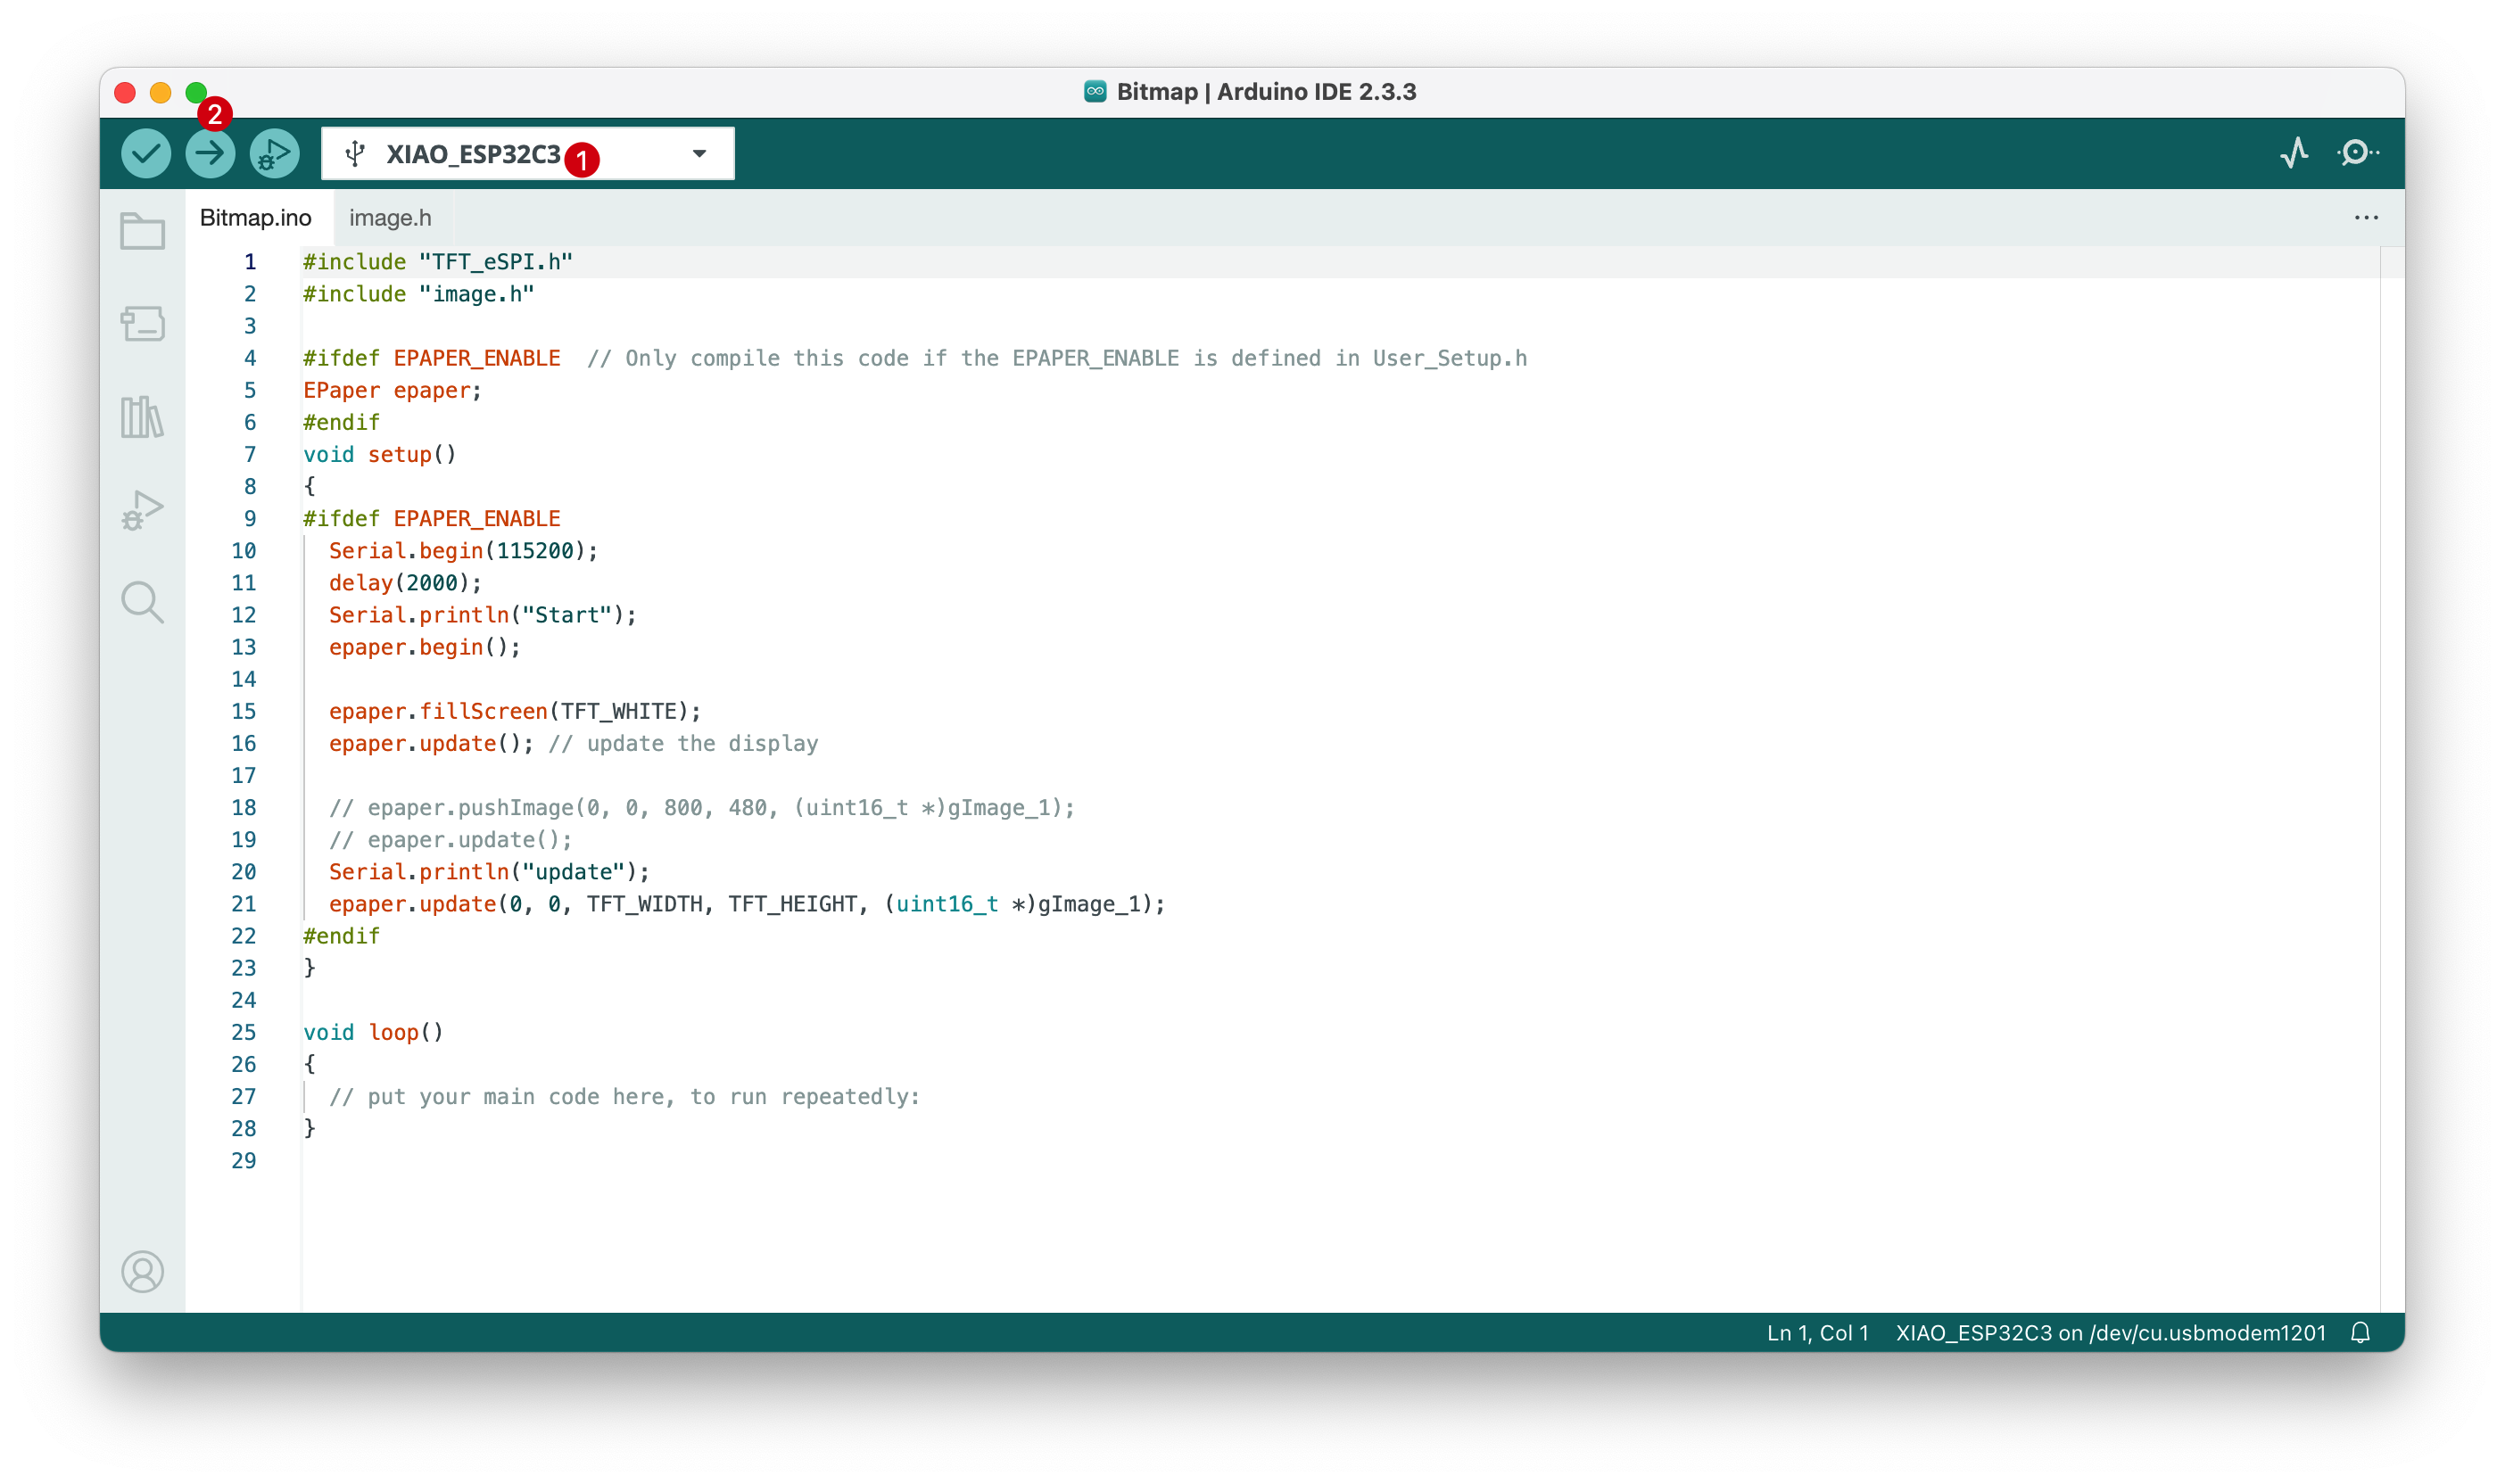Open the Search sidebar panel
The height and width of the screenshot is (1484, 2505).
[x=143, y=603]
